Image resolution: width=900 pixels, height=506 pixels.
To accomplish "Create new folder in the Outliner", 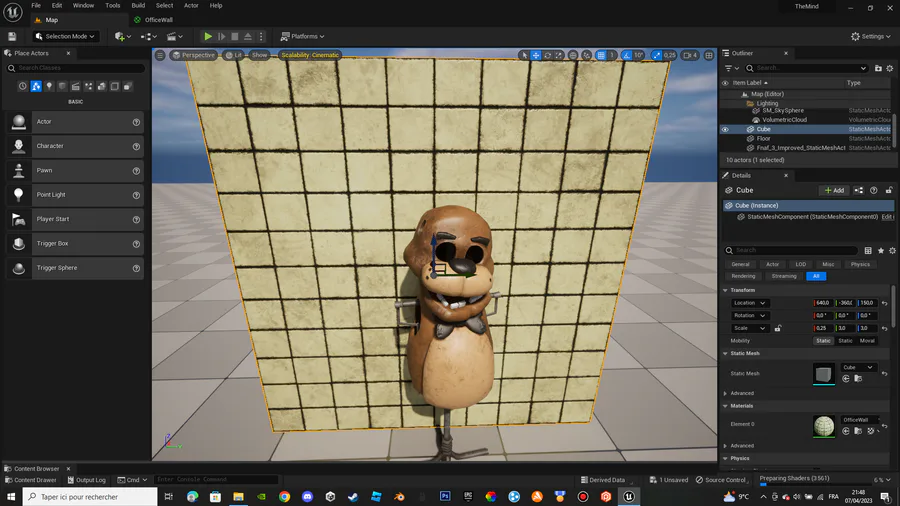I will [x=878, y=68].
